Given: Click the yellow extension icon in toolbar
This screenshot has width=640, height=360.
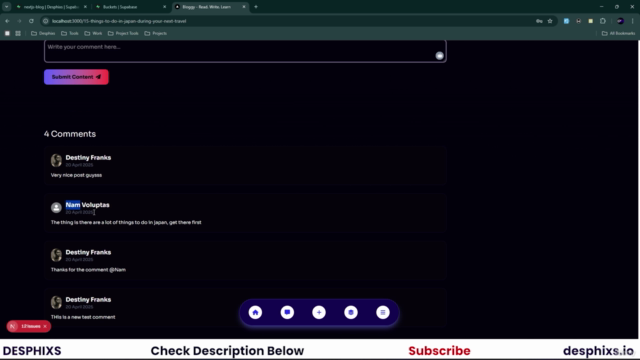Looking at the screenshot, I should click(x=591, y=21).
